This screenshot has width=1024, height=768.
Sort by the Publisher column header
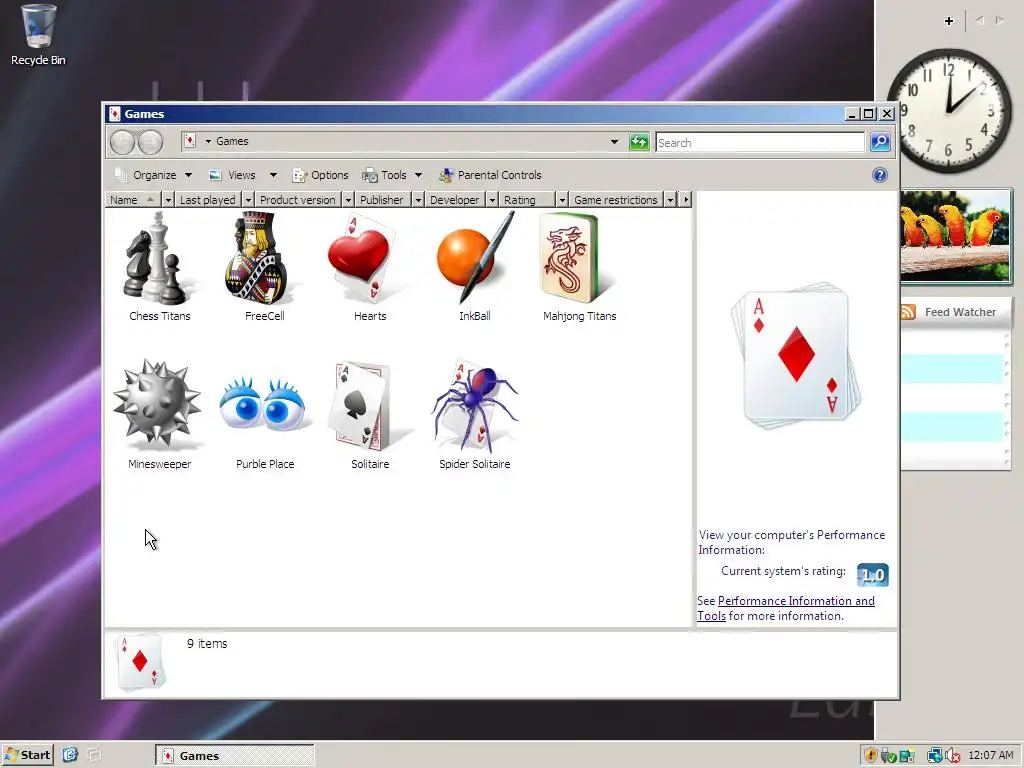(x=382, y=200)
